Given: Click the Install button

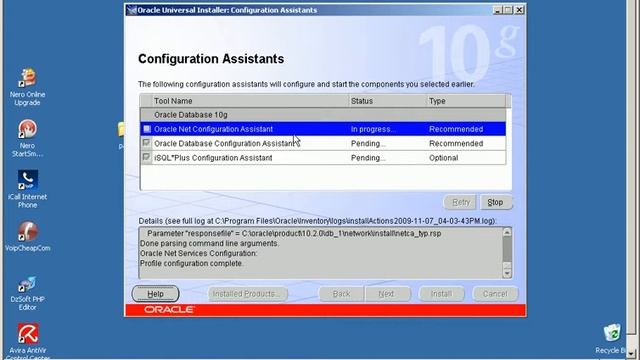Looking at the screenshot, I should [441, 294].
